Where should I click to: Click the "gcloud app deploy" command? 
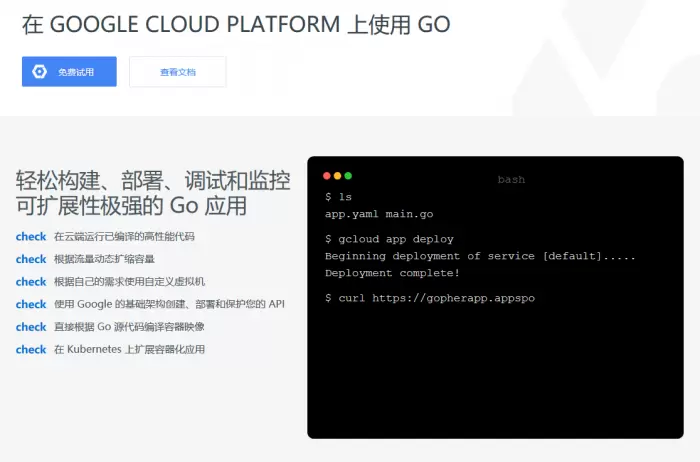(x=396, y=239)
